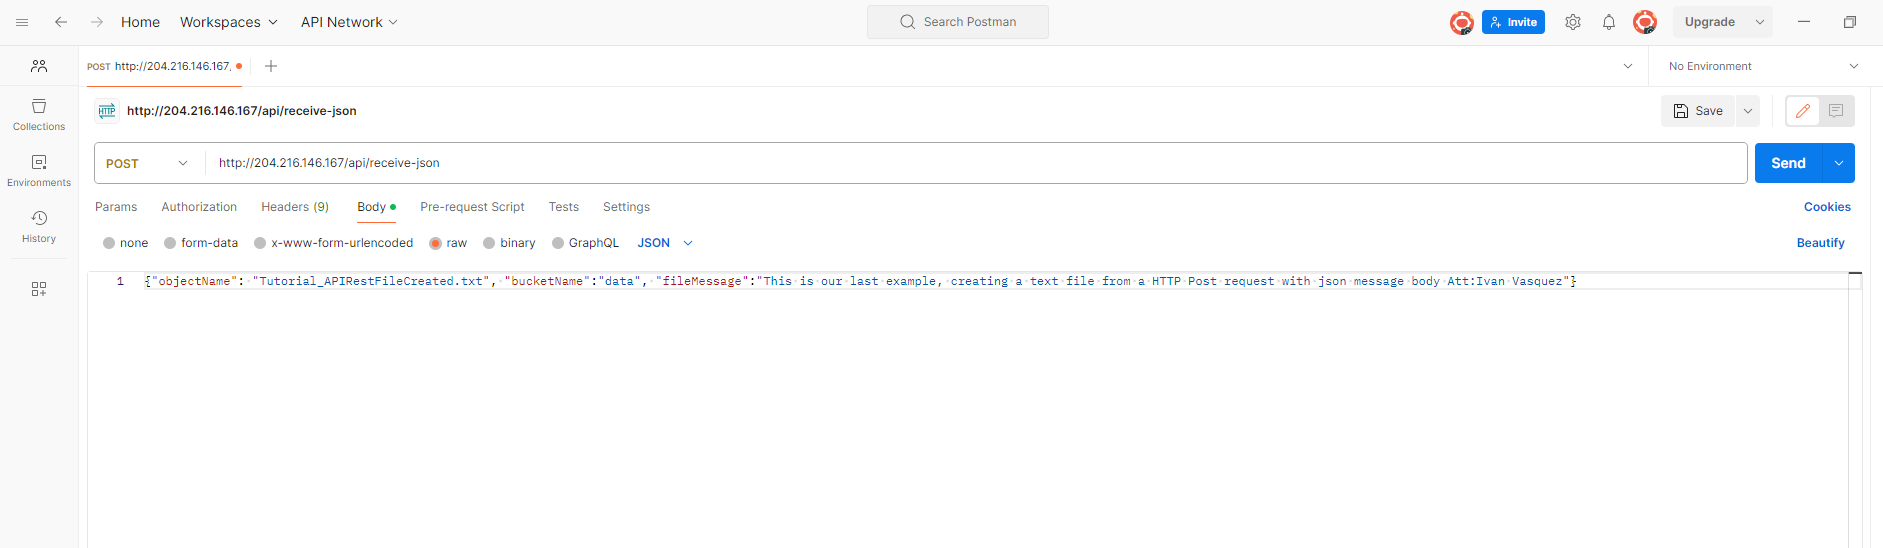Click the editor vertical scrollbar
This screenshot has height=548, width=1883.
1855,410
